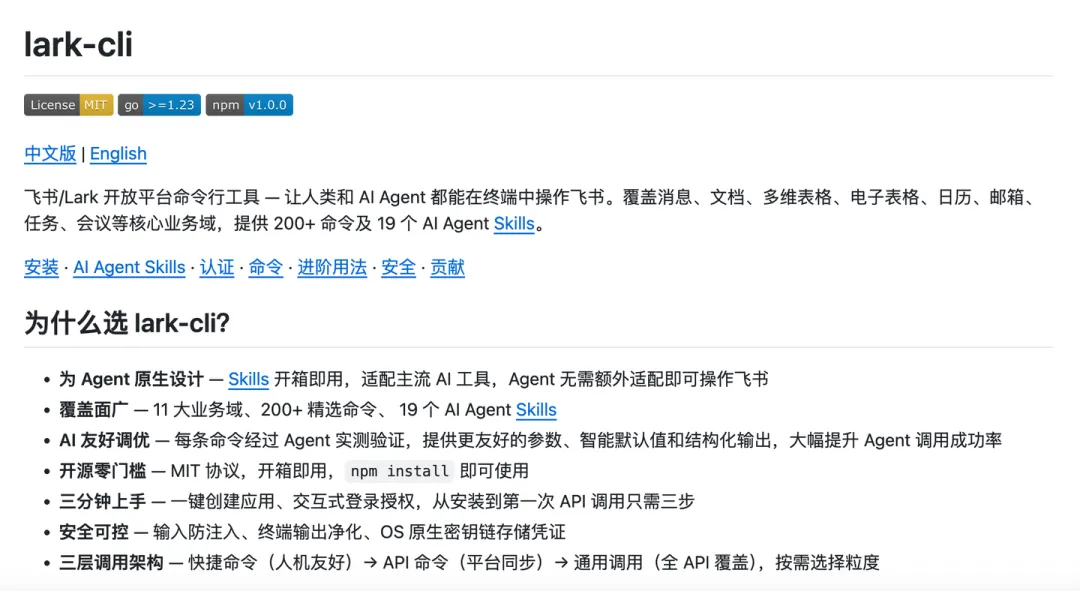Click the lark-cli page title
Viewport: 1080px width, 591px height.
pyautogui.click(x=78, y=44)
